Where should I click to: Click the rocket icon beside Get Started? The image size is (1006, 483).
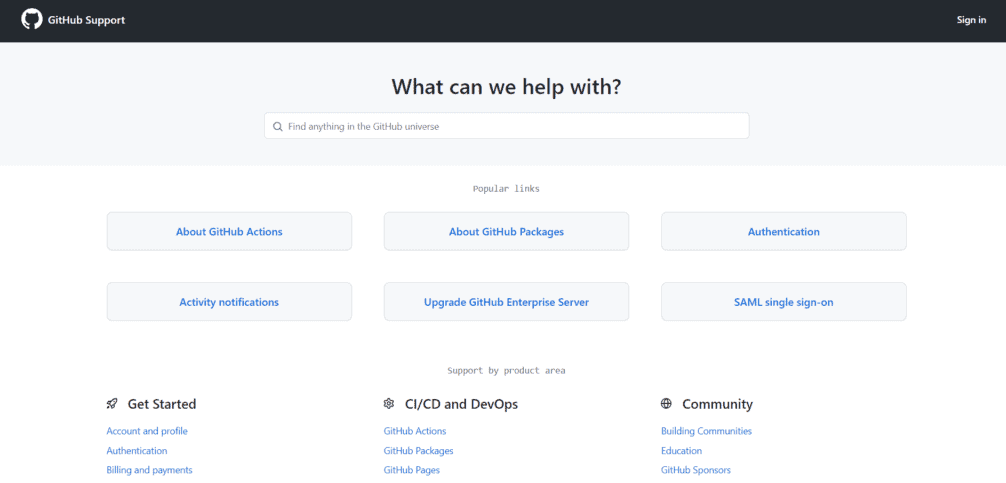pos(112,404)
